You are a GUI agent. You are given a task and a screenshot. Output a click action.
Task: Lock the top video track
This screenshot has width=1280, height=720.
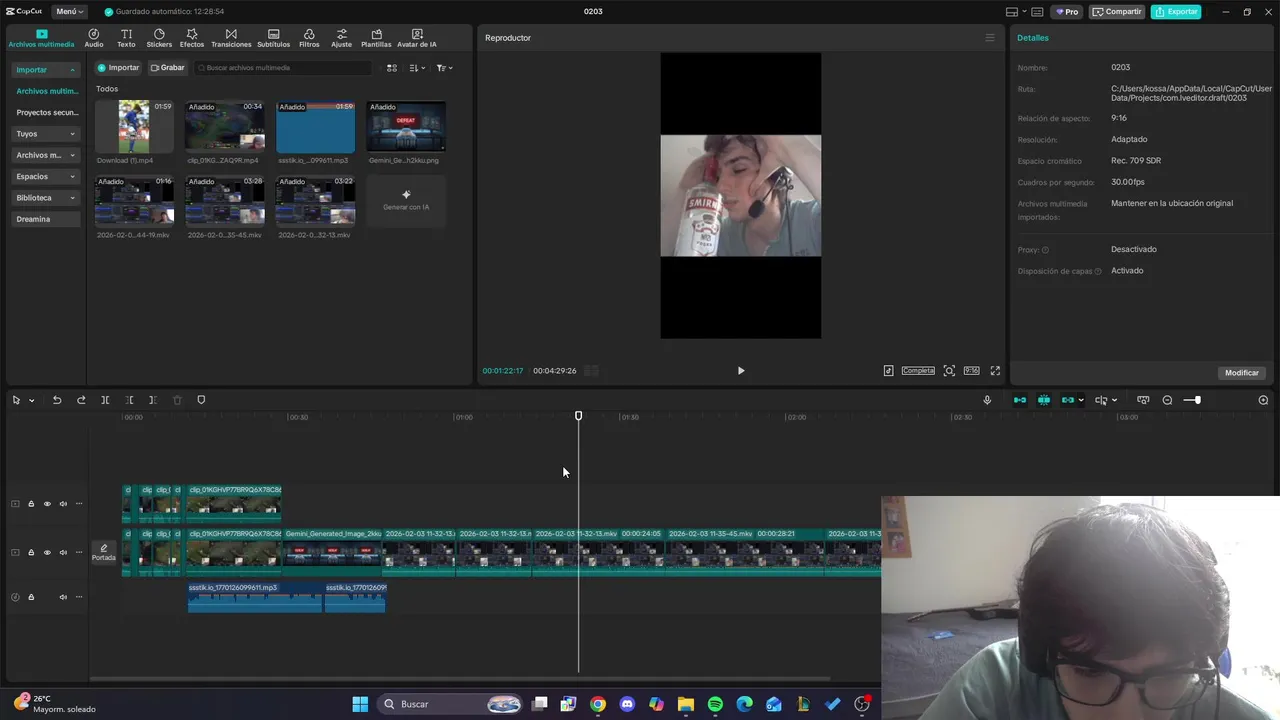pyautogui.click(x=31, y=504)
